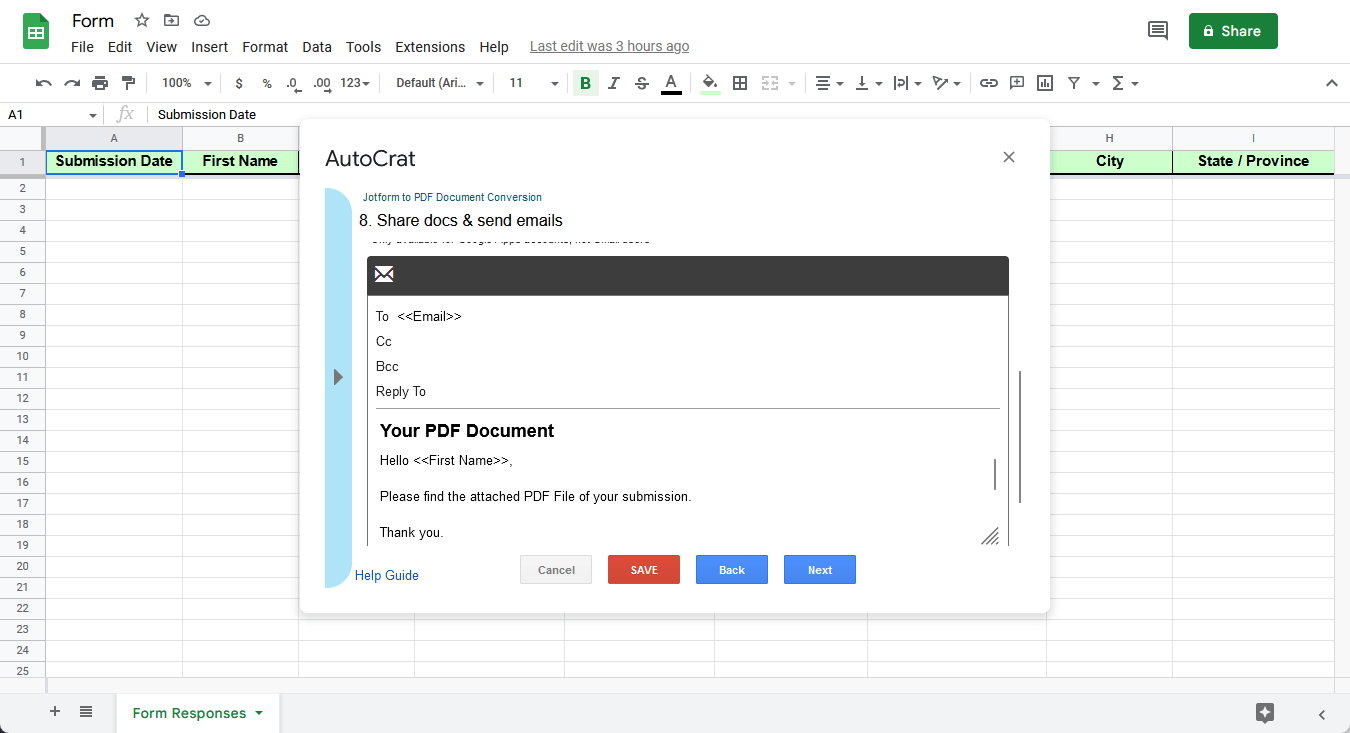Click Next in the AutoCrat wizard
This screenshot has width=1350, height=733.
click(820, 570)
